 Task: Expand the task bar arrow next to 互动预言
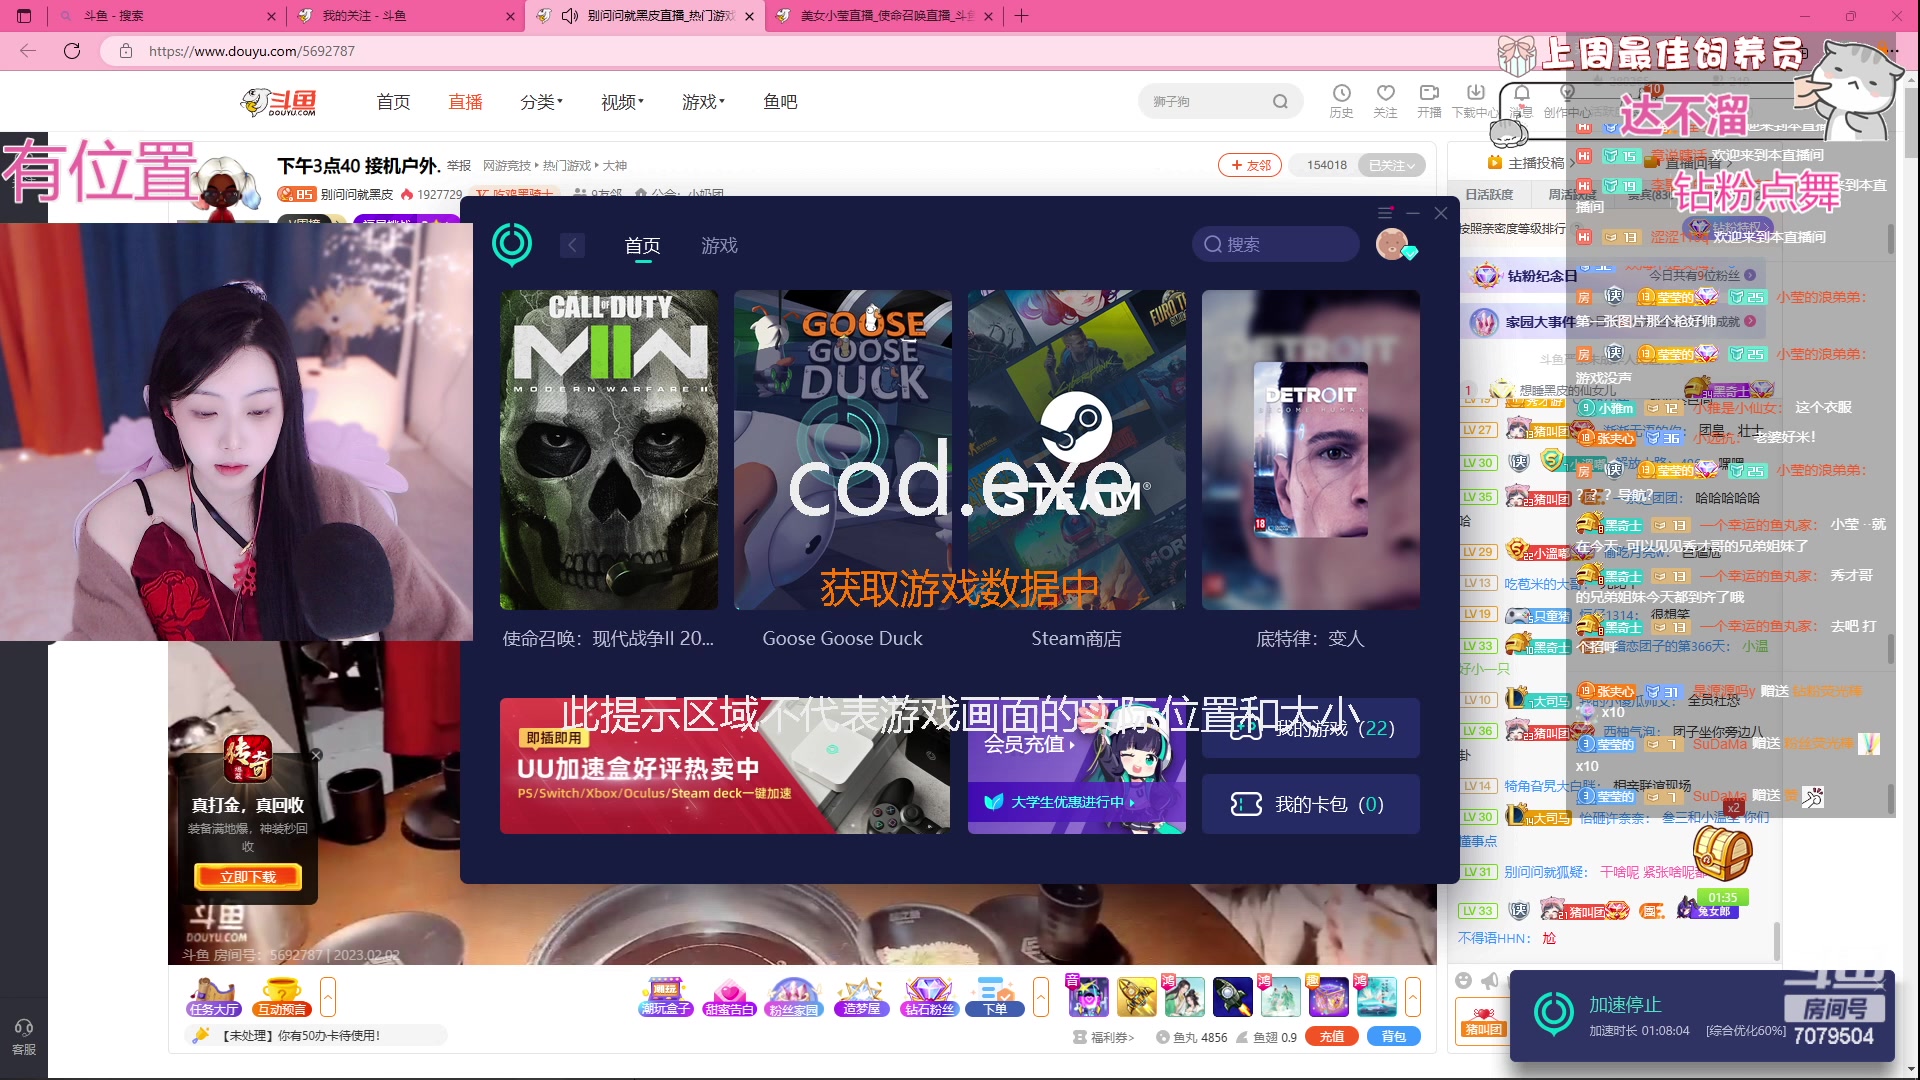[328, 997]
